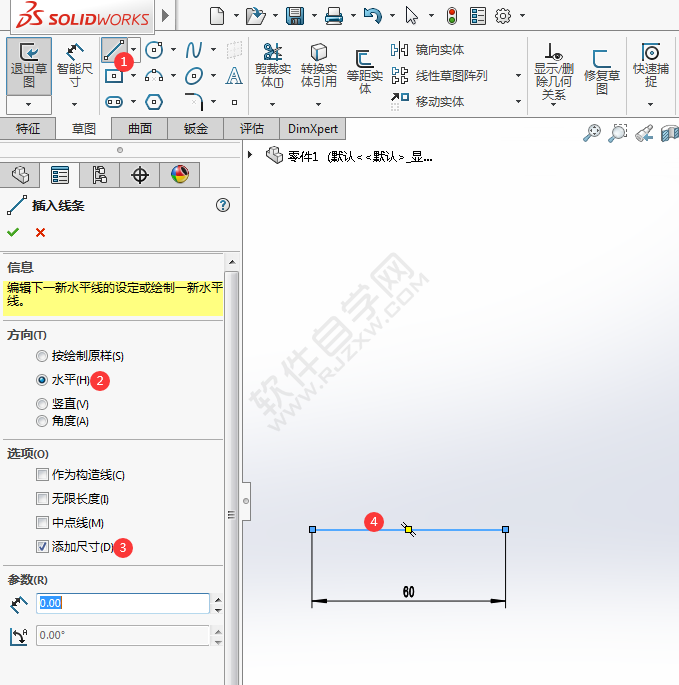The image size is (679, 685).
Task: Select the Circle sketch tool
Action: [154, 50]
